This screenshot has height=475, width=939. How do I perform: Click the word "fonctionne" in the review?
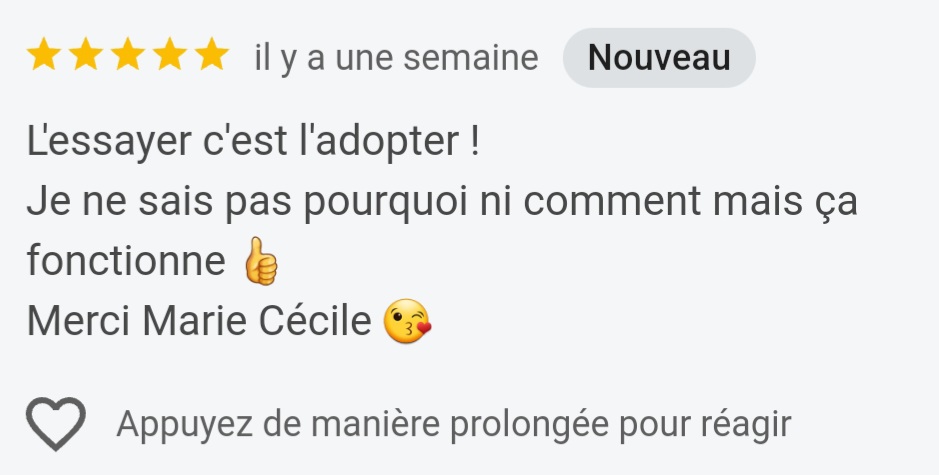point(126,262)
